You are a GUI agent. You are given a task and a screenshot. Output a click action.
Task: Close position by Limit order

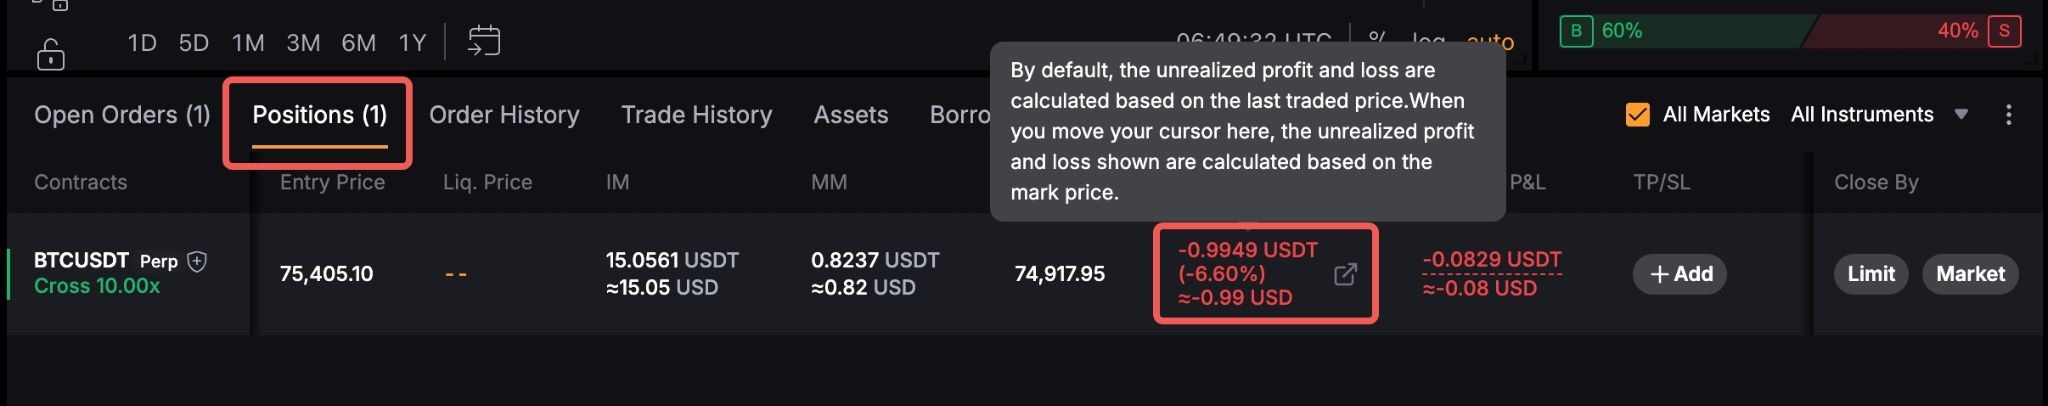click(x=1870, y=274)
